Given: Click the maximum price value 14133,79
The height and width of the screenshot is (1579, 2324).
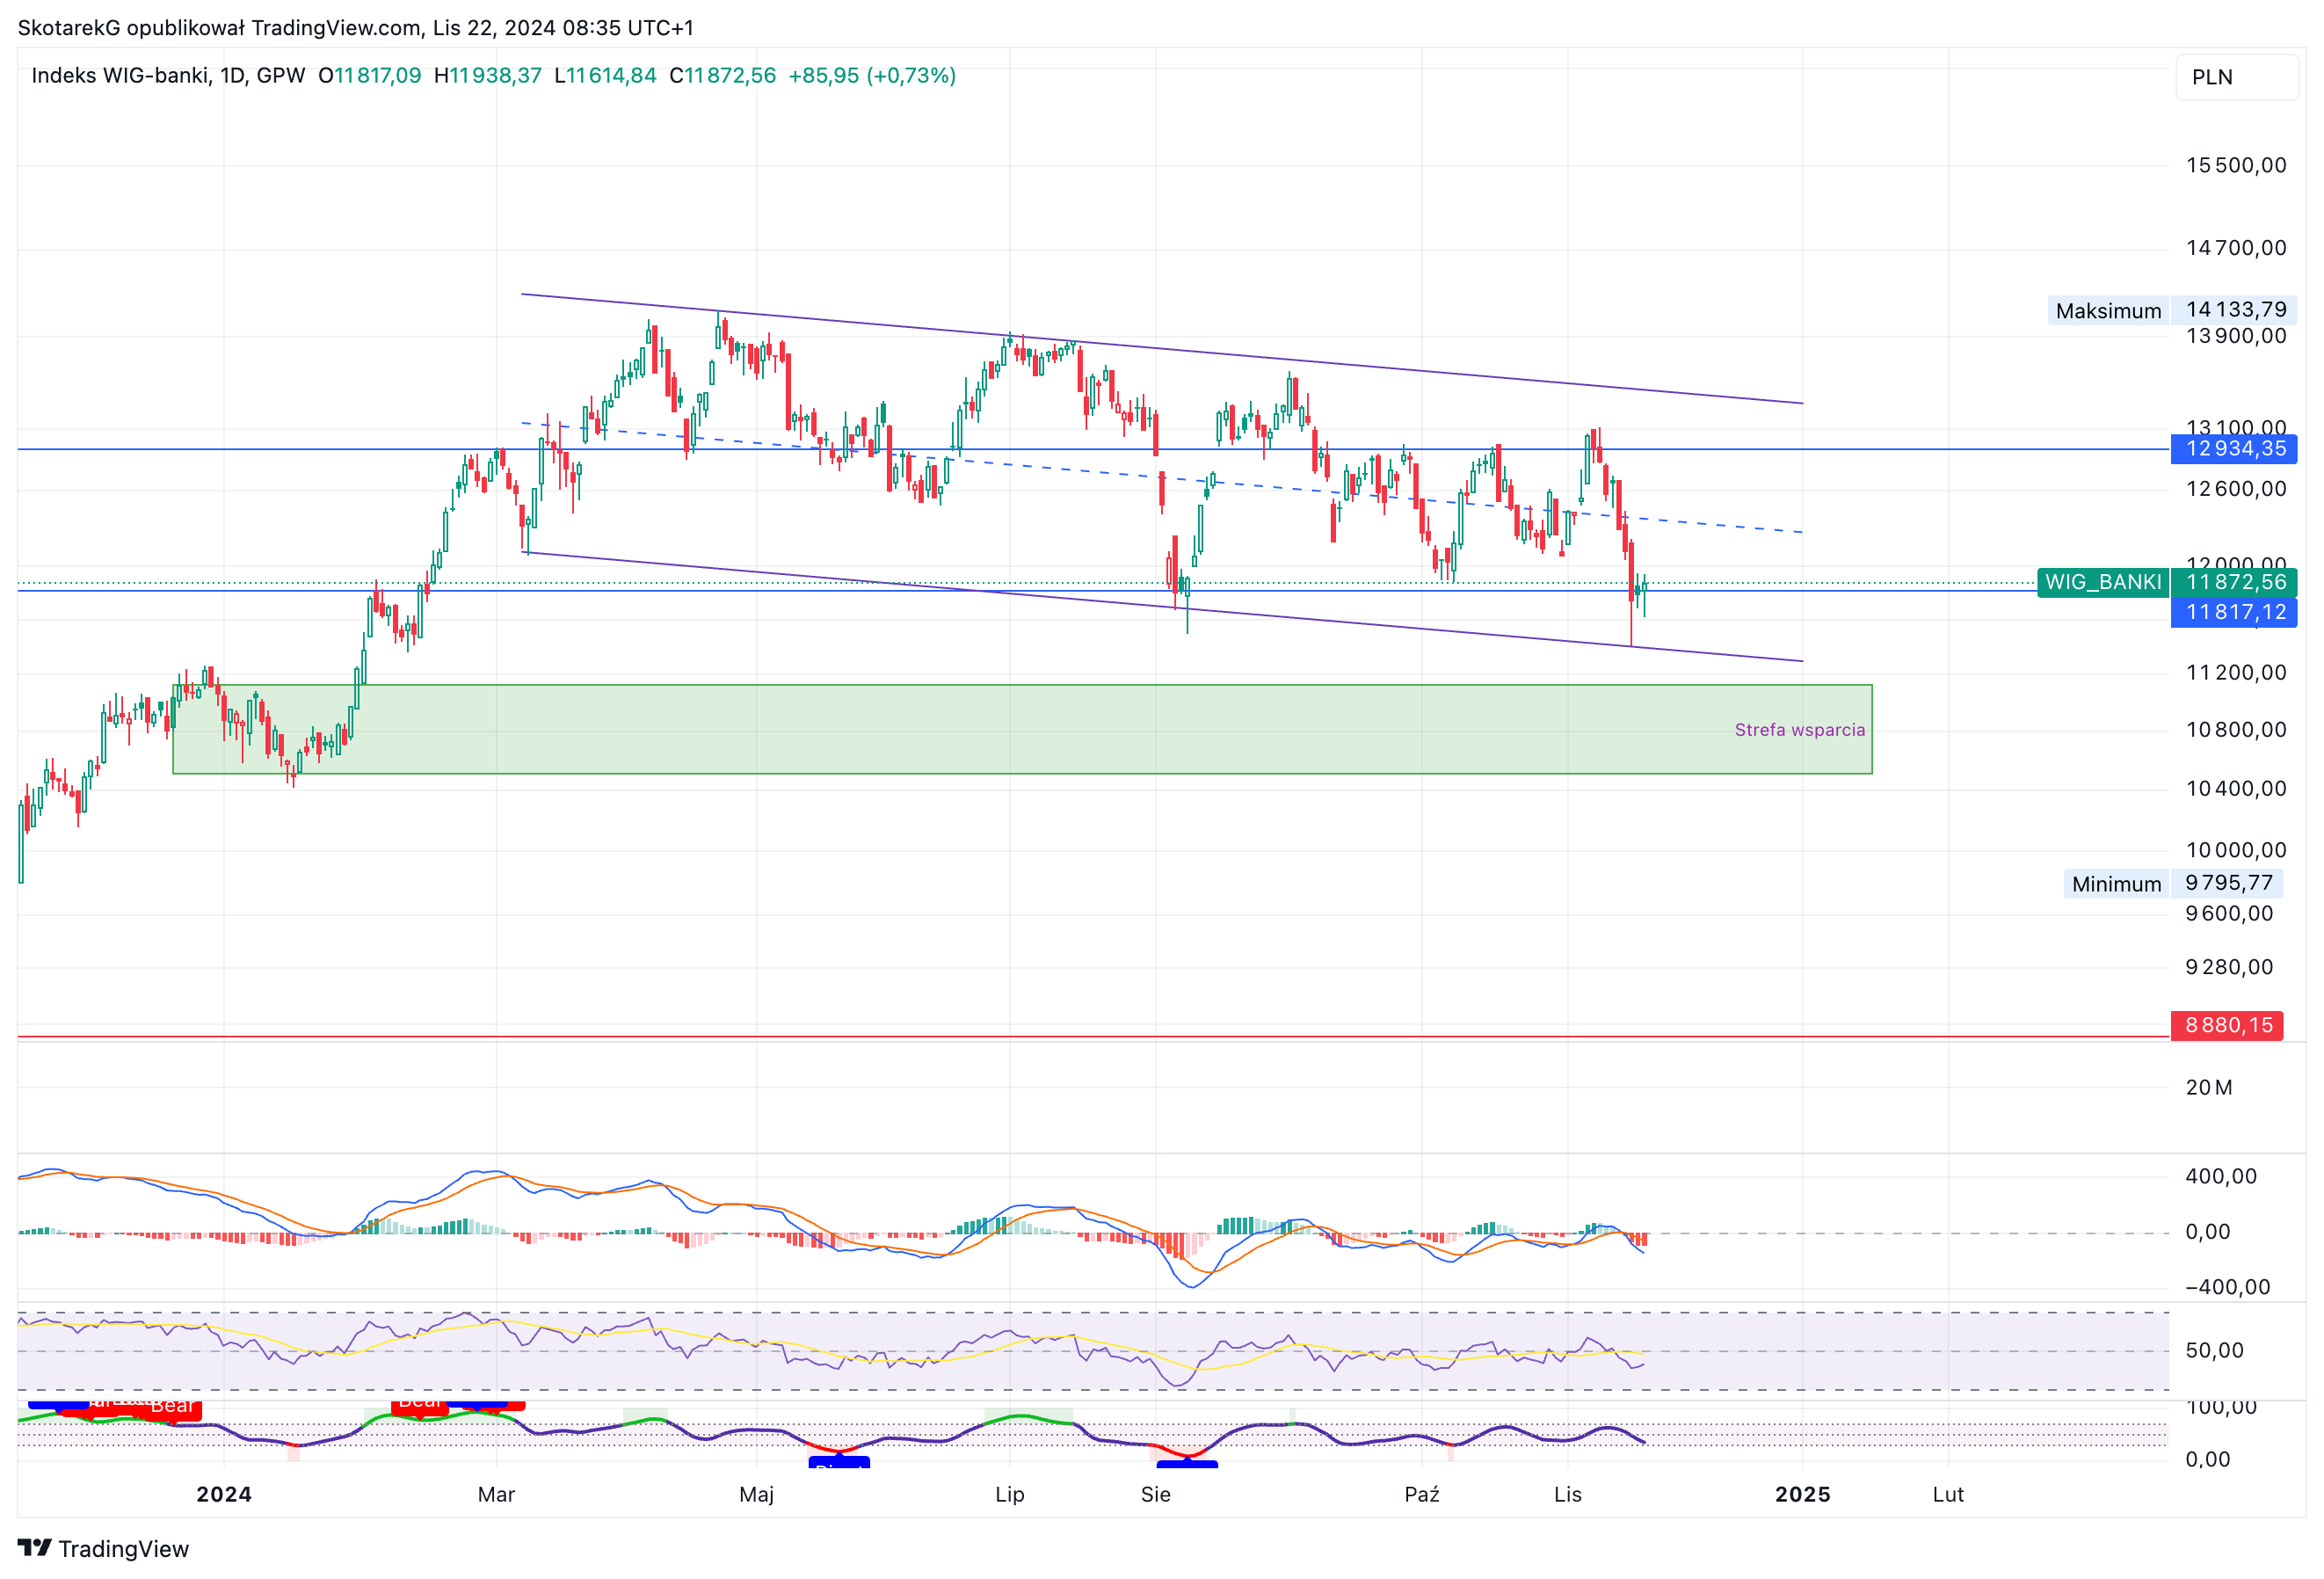Looking at the screenshot, I should [x=2236, y=310].
